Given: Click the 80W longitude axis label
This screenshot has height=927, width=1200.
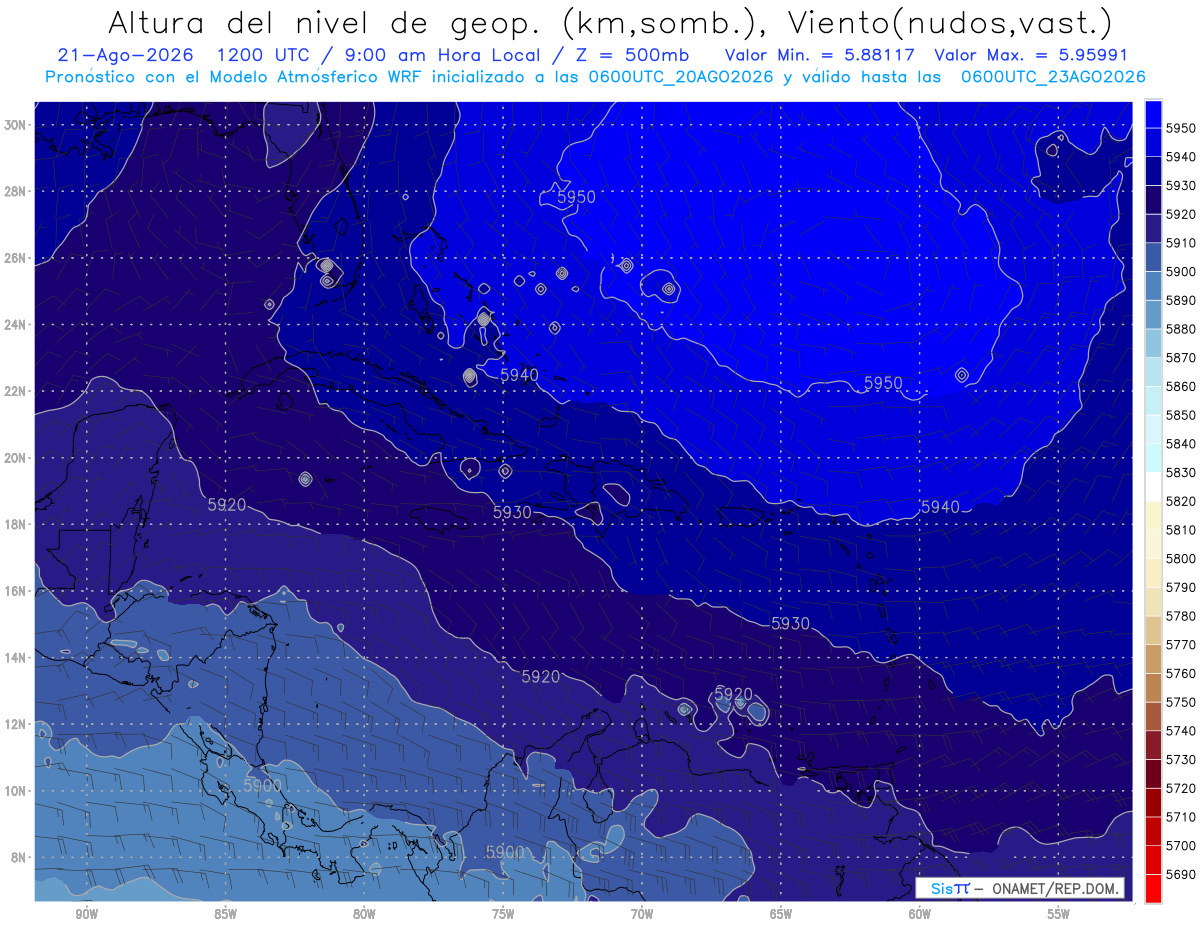Looking at the screenshot, I should point(364,915).
